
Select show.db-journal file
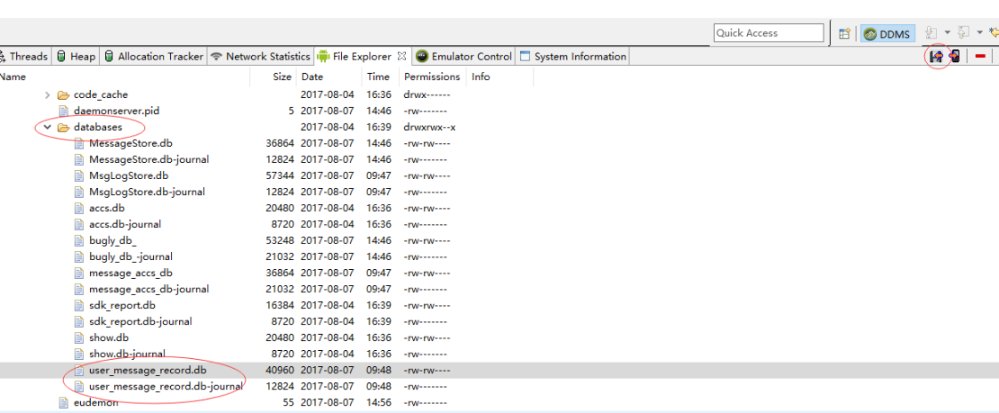point(127,354)
